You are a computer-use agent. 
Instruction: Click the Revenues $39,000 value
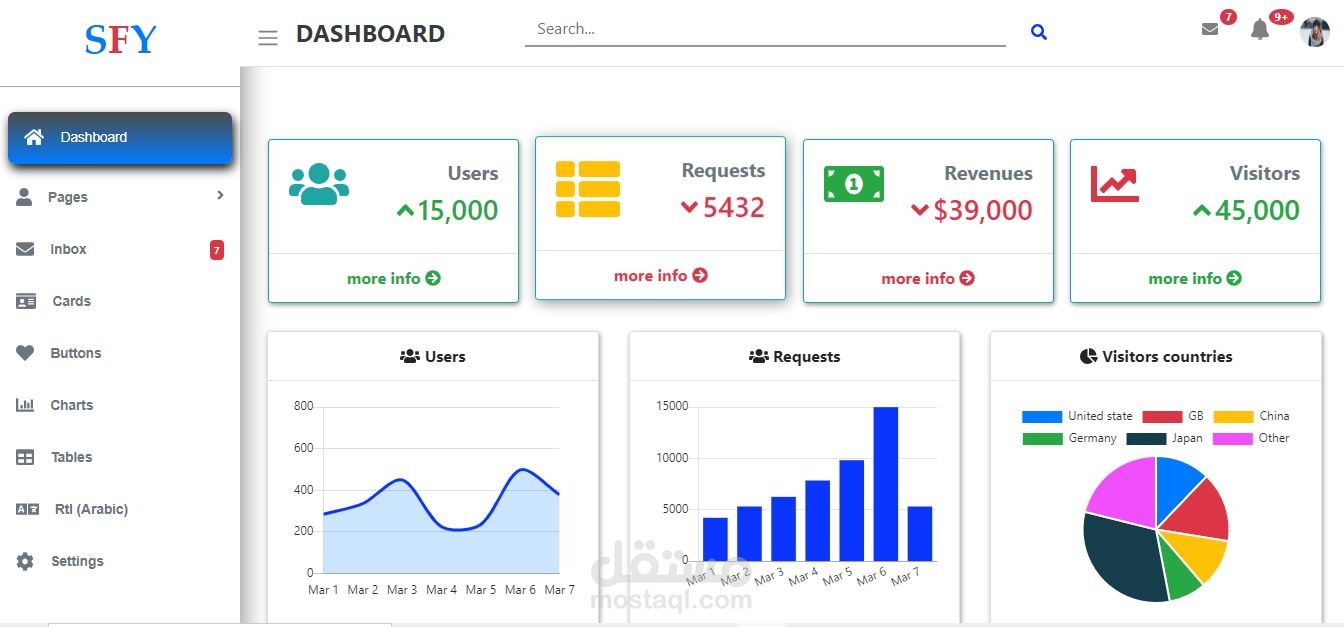click(x=972, y=210)
